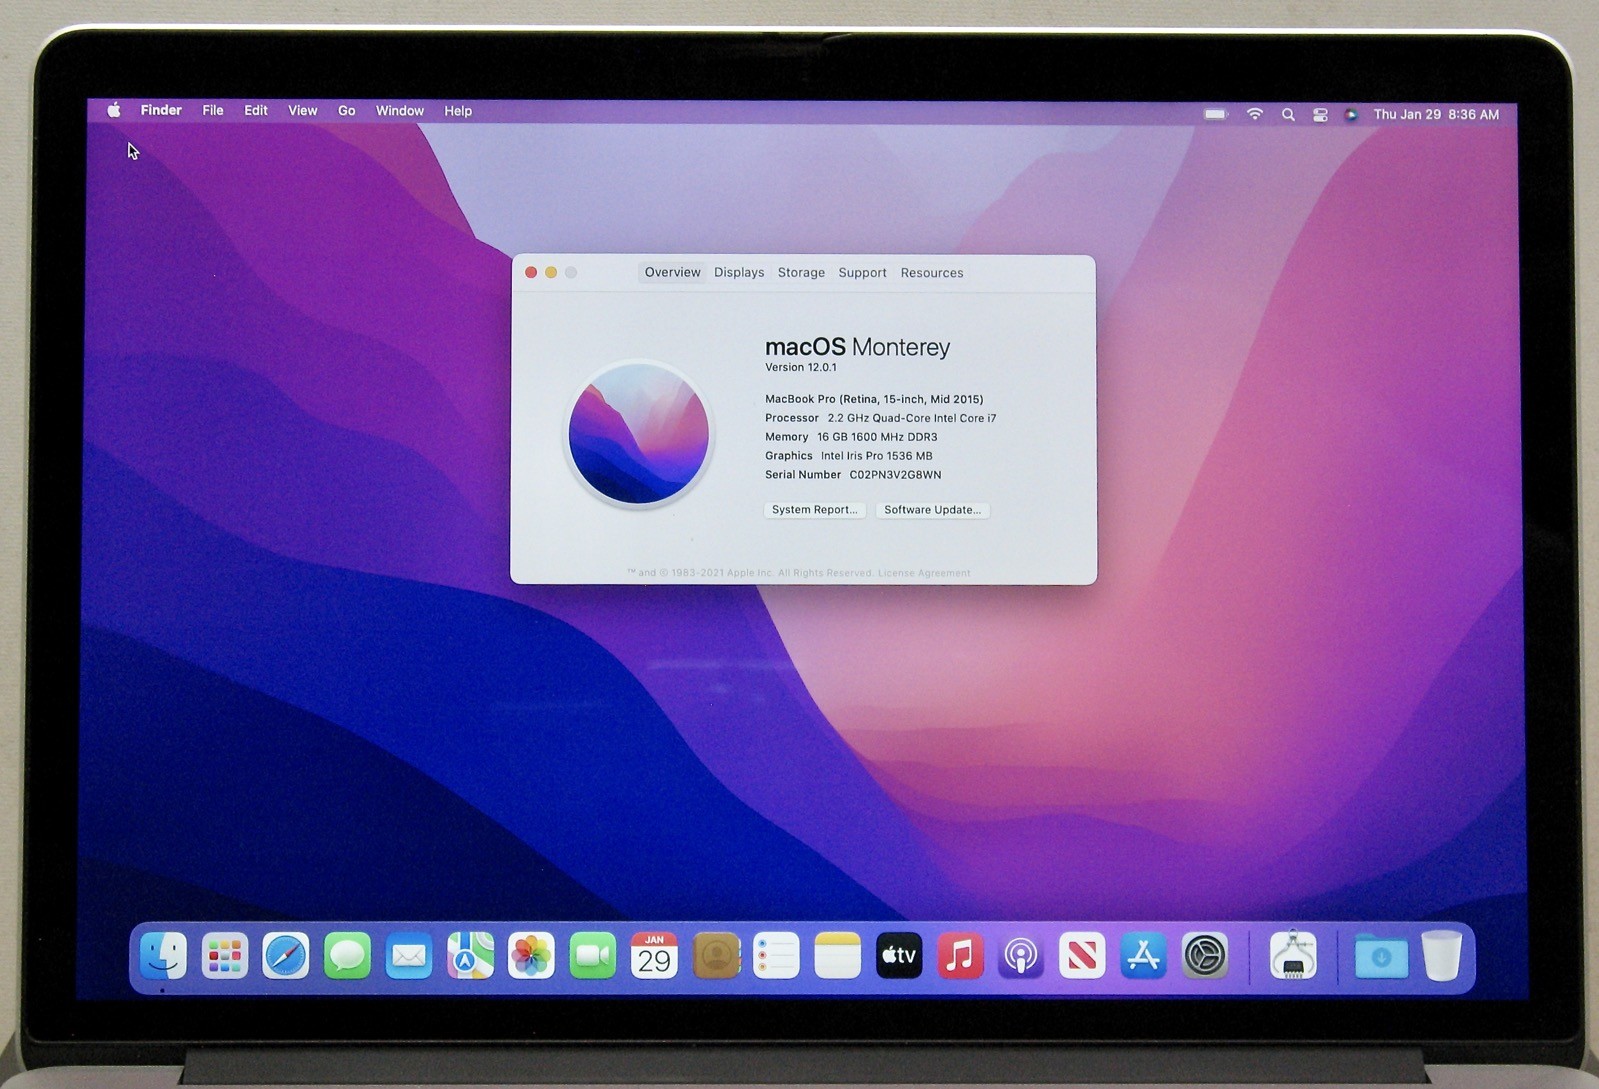Switch to the Resources tab
The width and height of the screenshot is (1599, 1089).
932,272
